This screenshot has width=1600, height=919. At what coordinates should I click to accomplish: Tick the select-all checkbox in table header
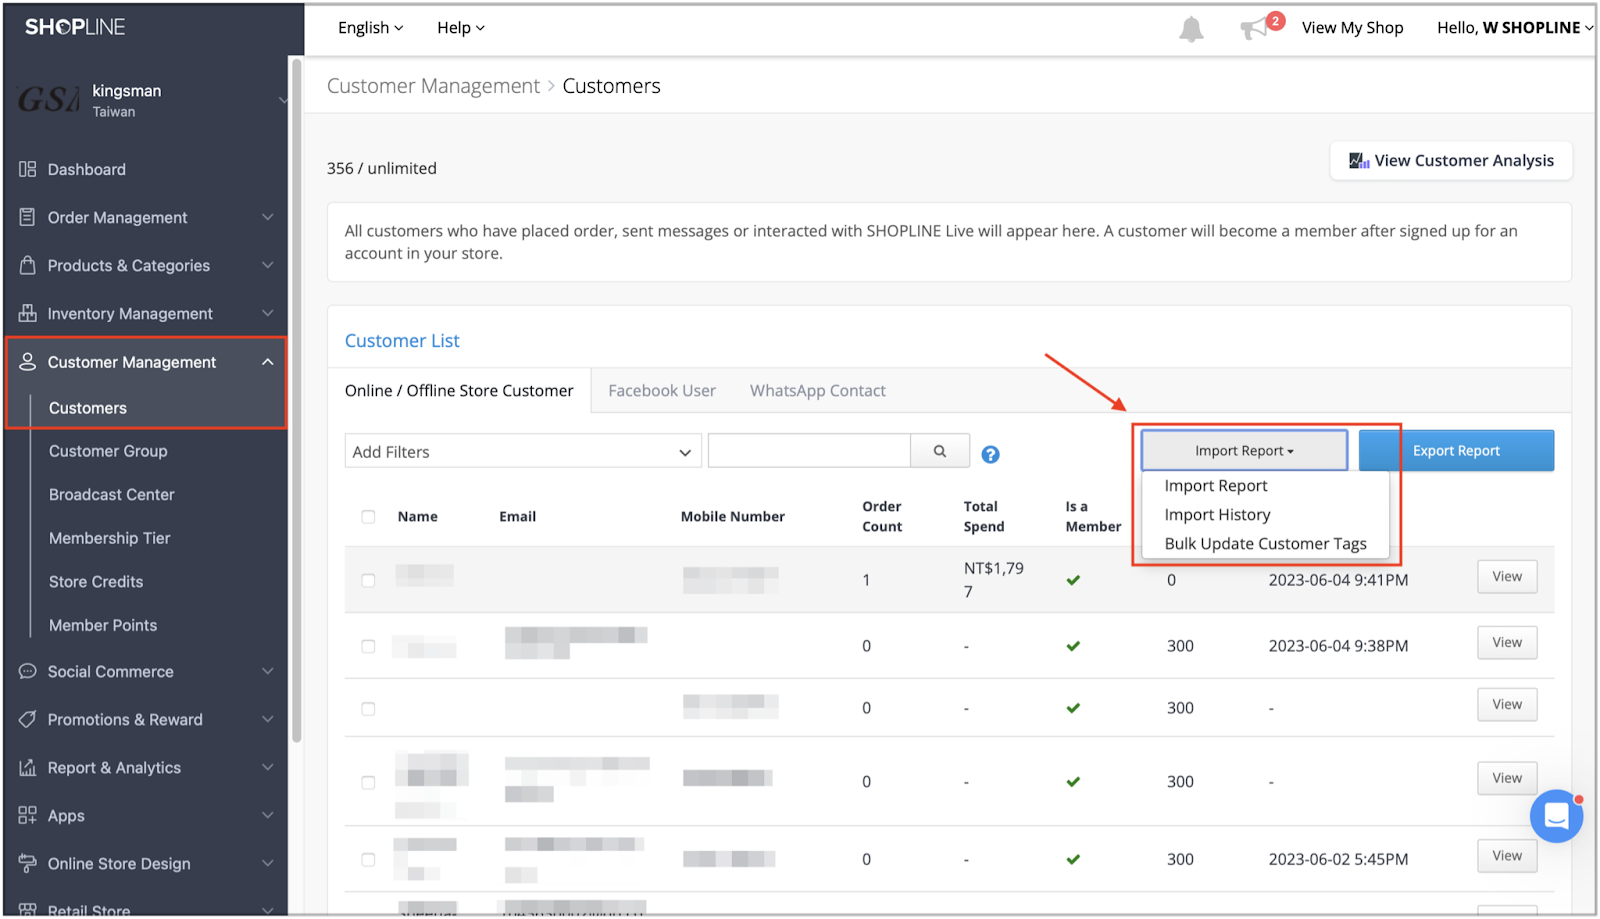368,517
